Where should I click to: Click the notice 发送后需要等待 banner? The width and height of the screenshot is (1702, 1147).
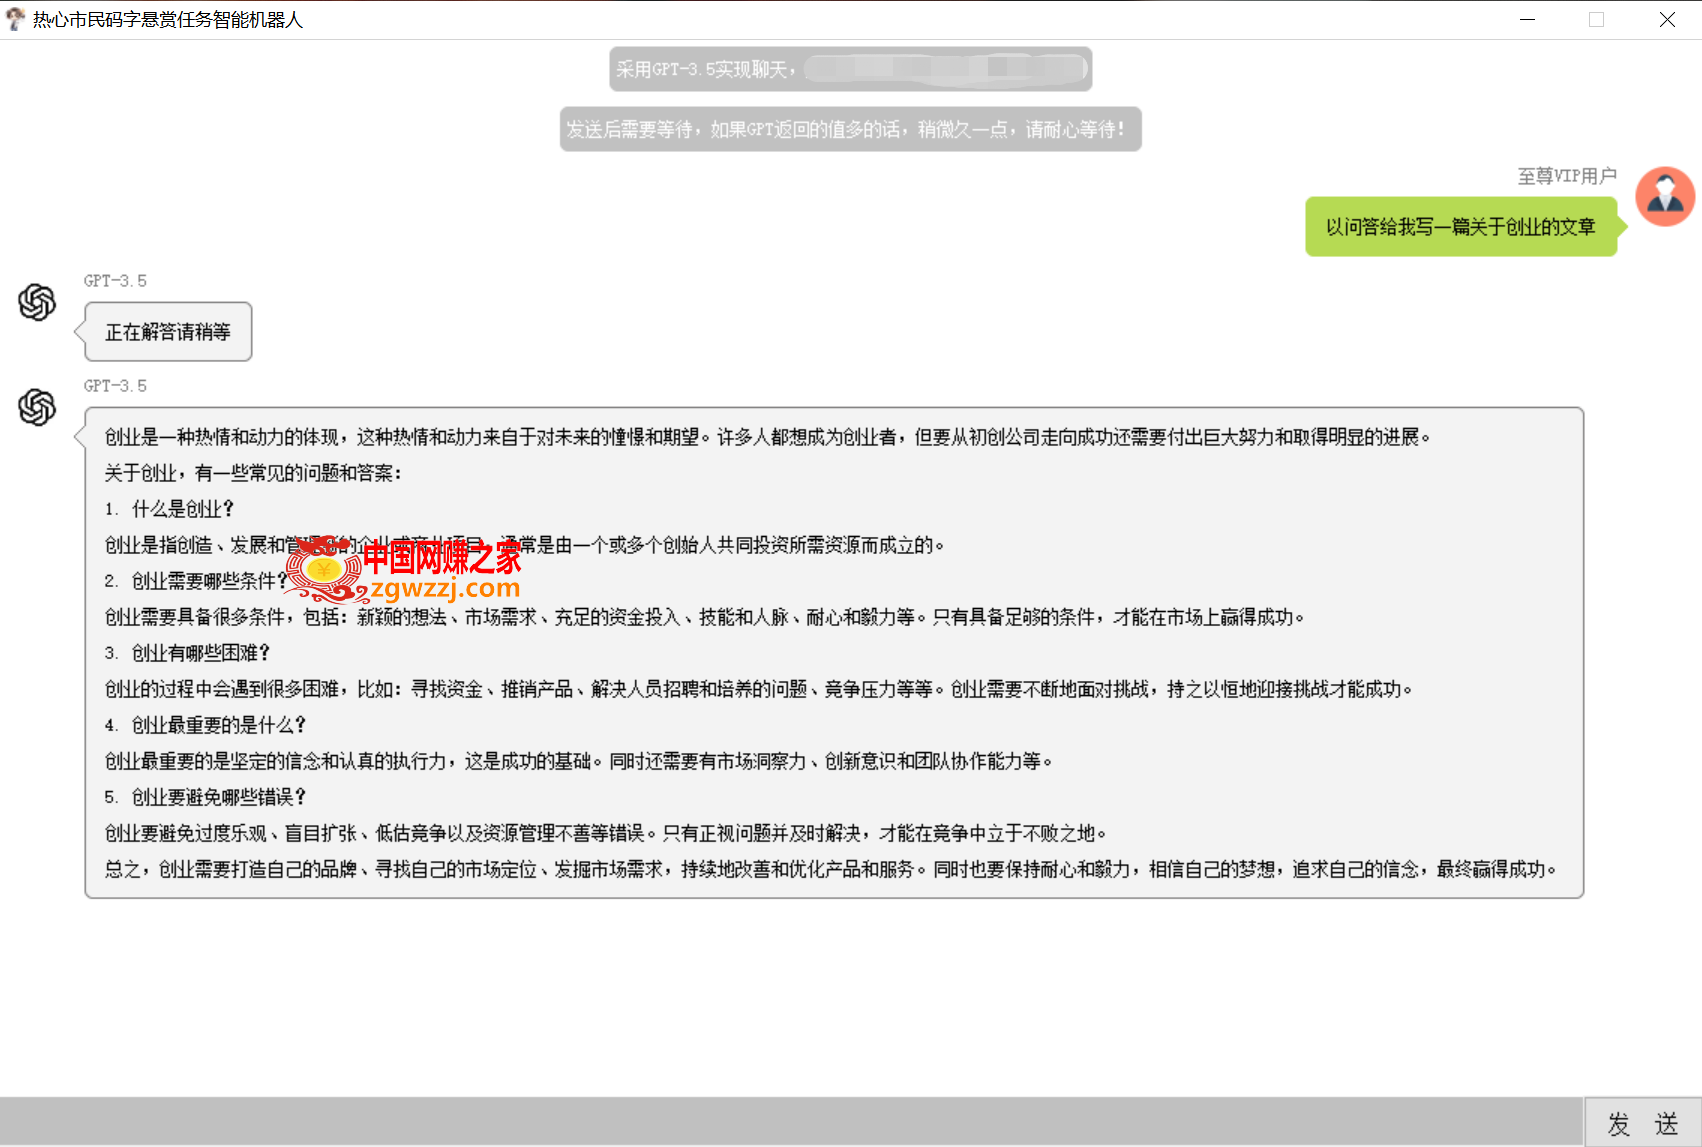[x=851, y=129]
